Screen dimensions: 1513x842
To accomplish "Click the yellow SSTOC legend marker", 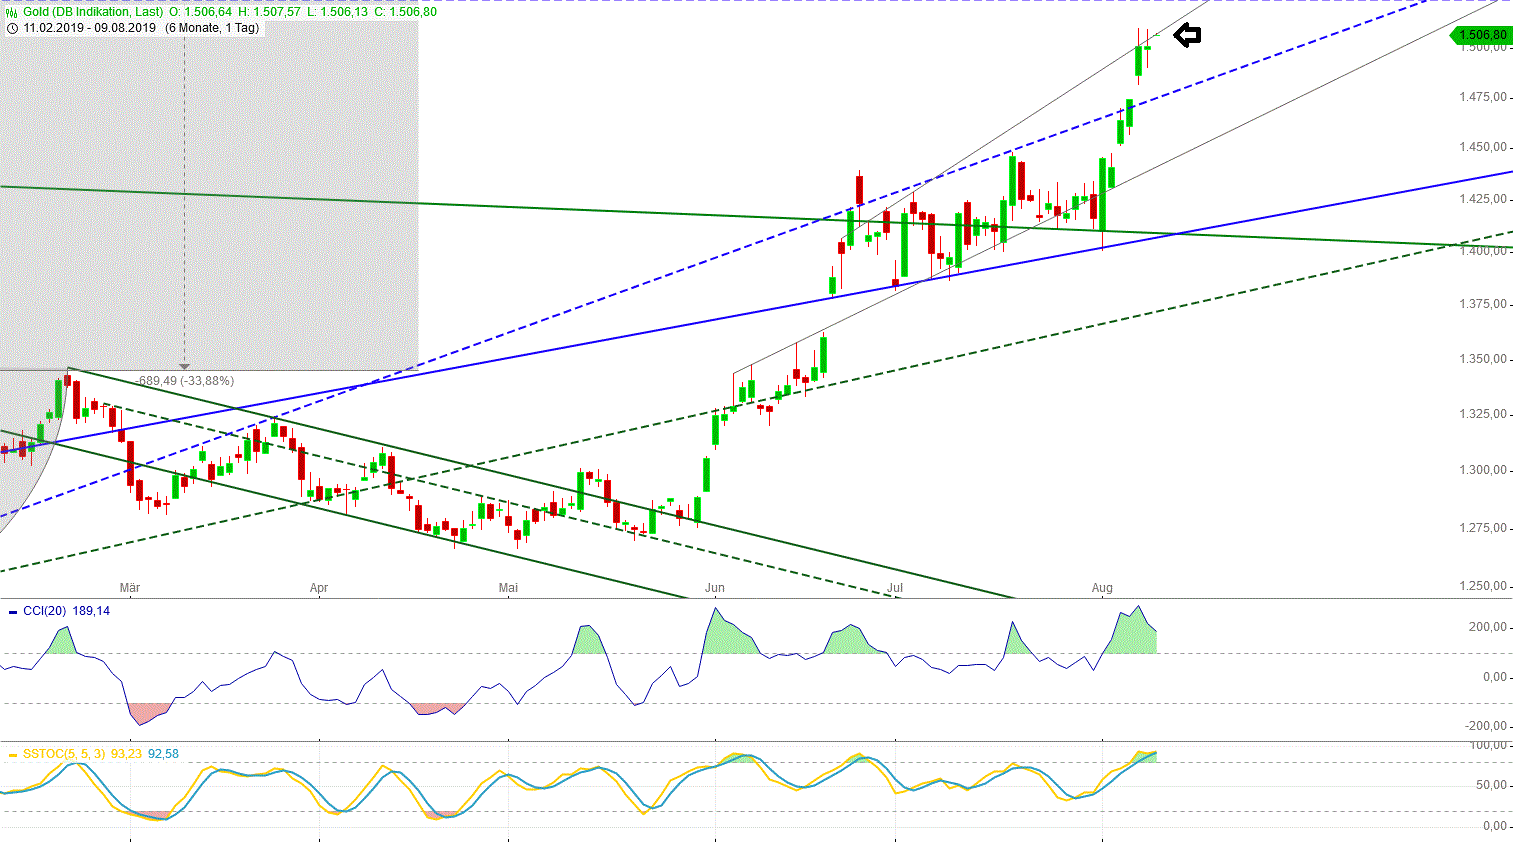I will [12, 754].
